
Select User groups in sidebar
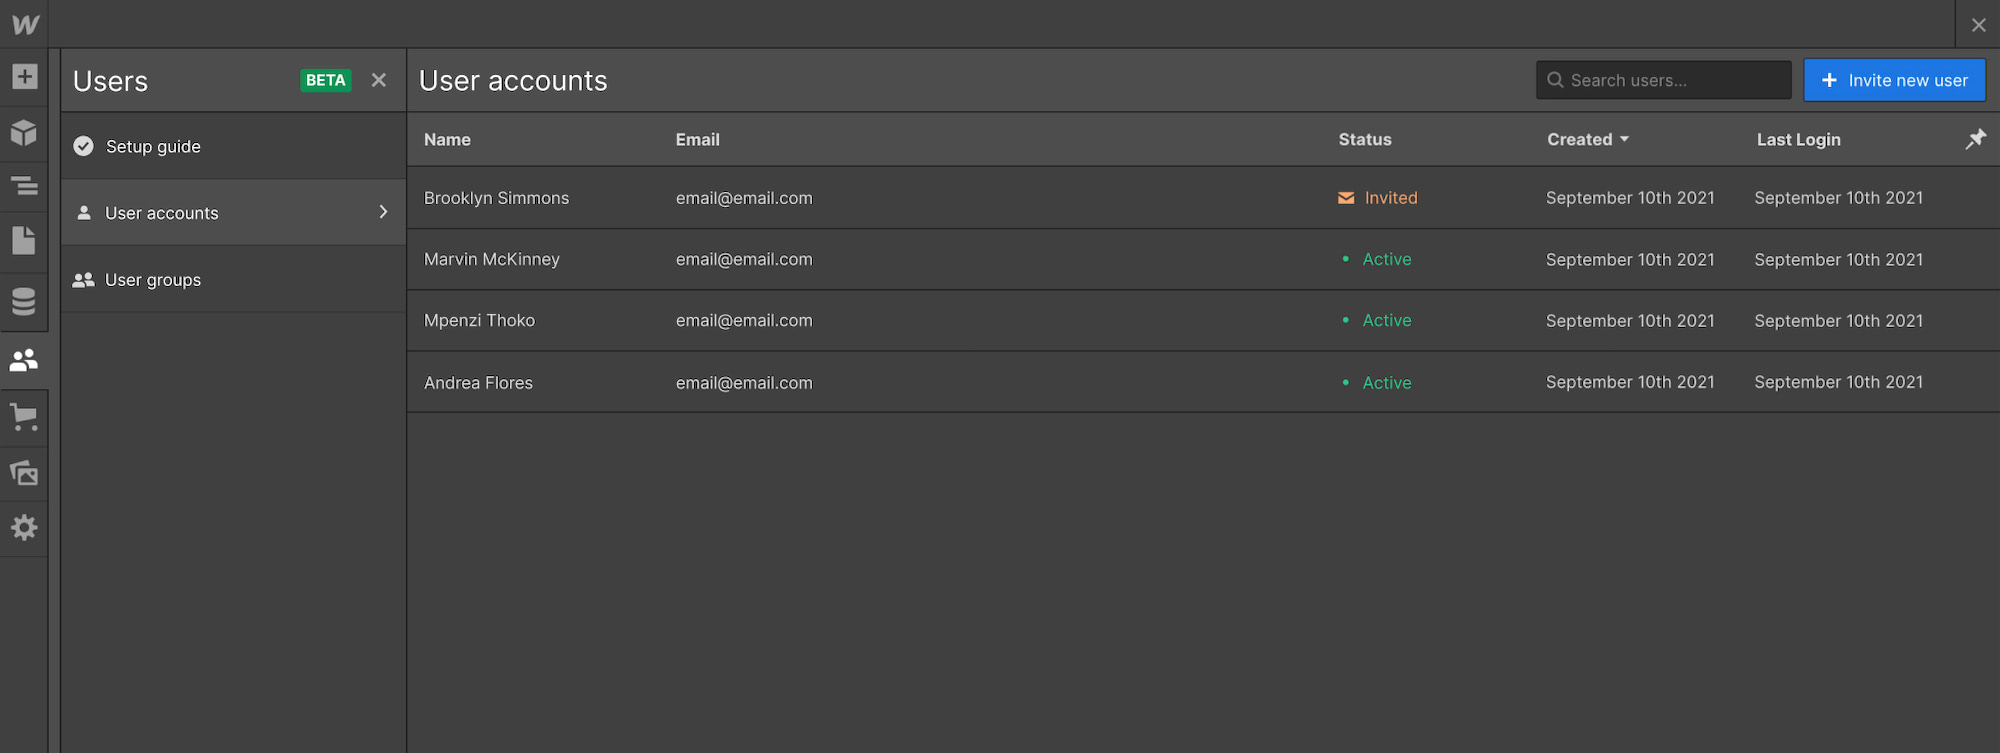pyautogui.click(x=233, y=280)
